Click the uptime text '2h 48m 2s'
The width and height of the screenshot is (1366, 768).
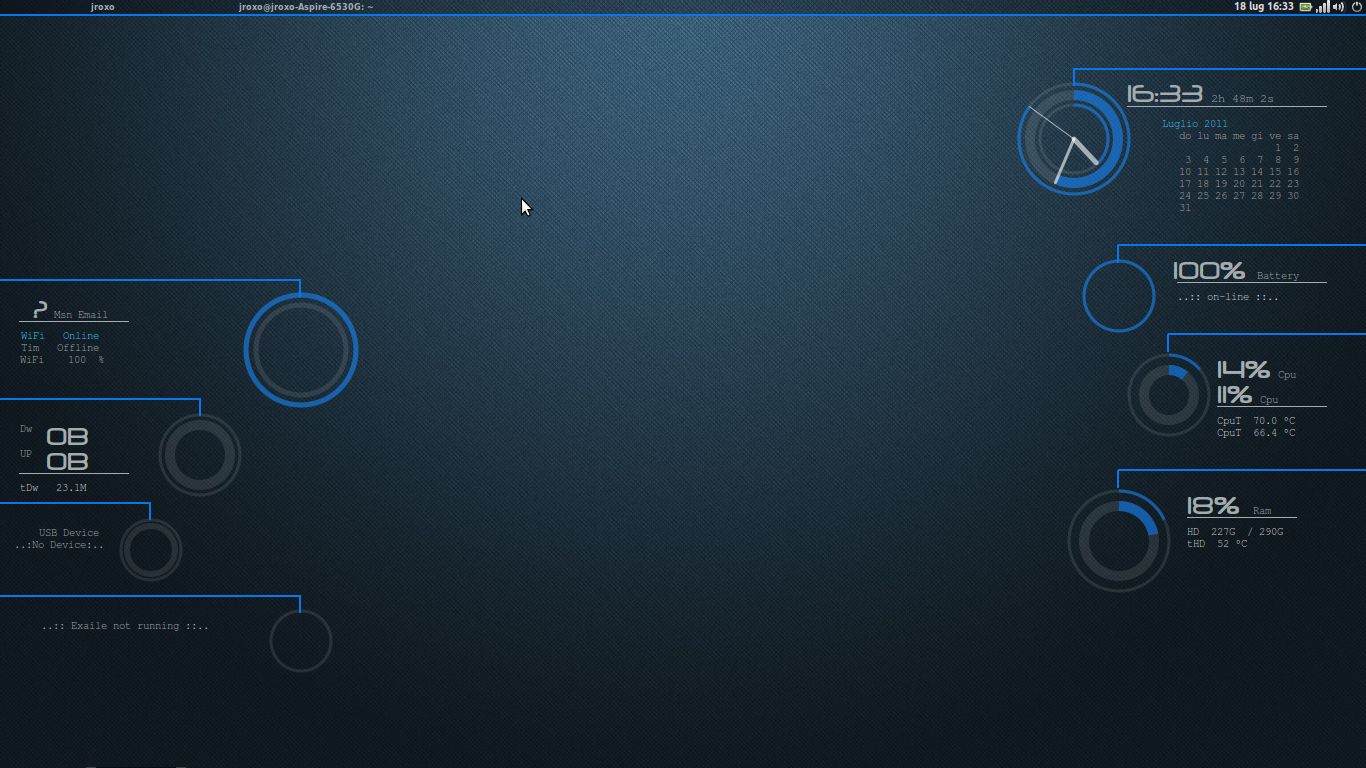1242,99
